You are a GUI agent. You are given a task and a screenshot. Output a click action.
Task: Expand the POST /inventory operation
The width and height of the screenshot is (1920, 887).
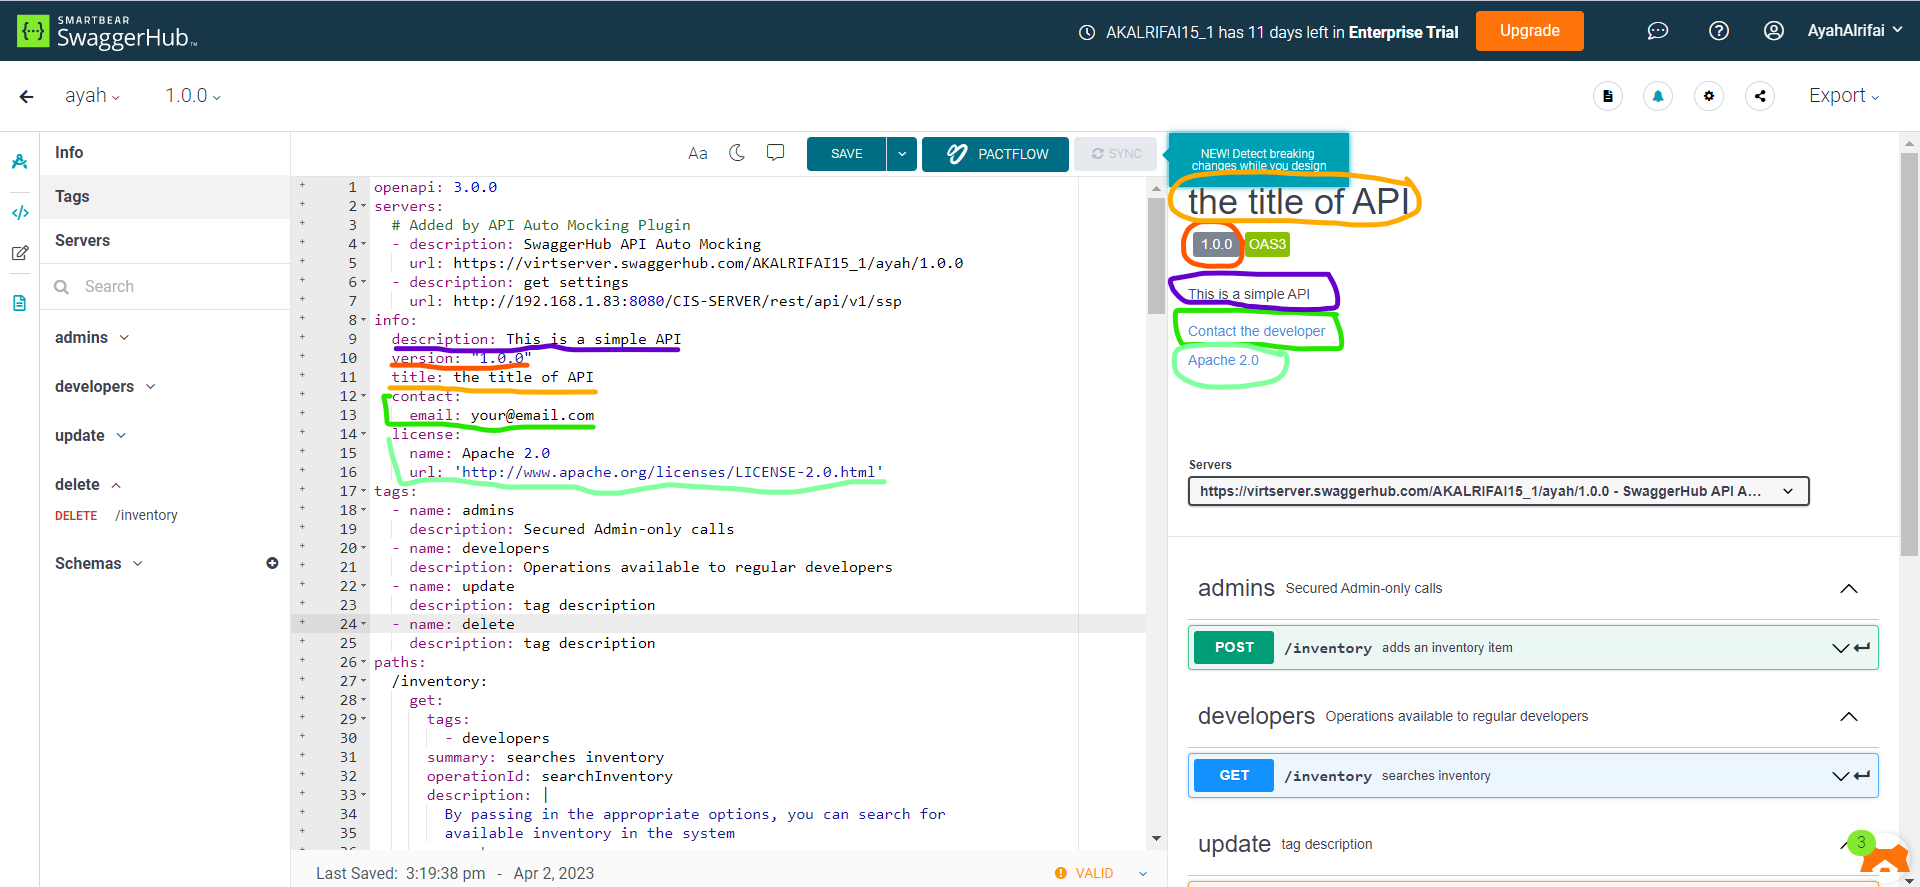[x=1533, y=648]
